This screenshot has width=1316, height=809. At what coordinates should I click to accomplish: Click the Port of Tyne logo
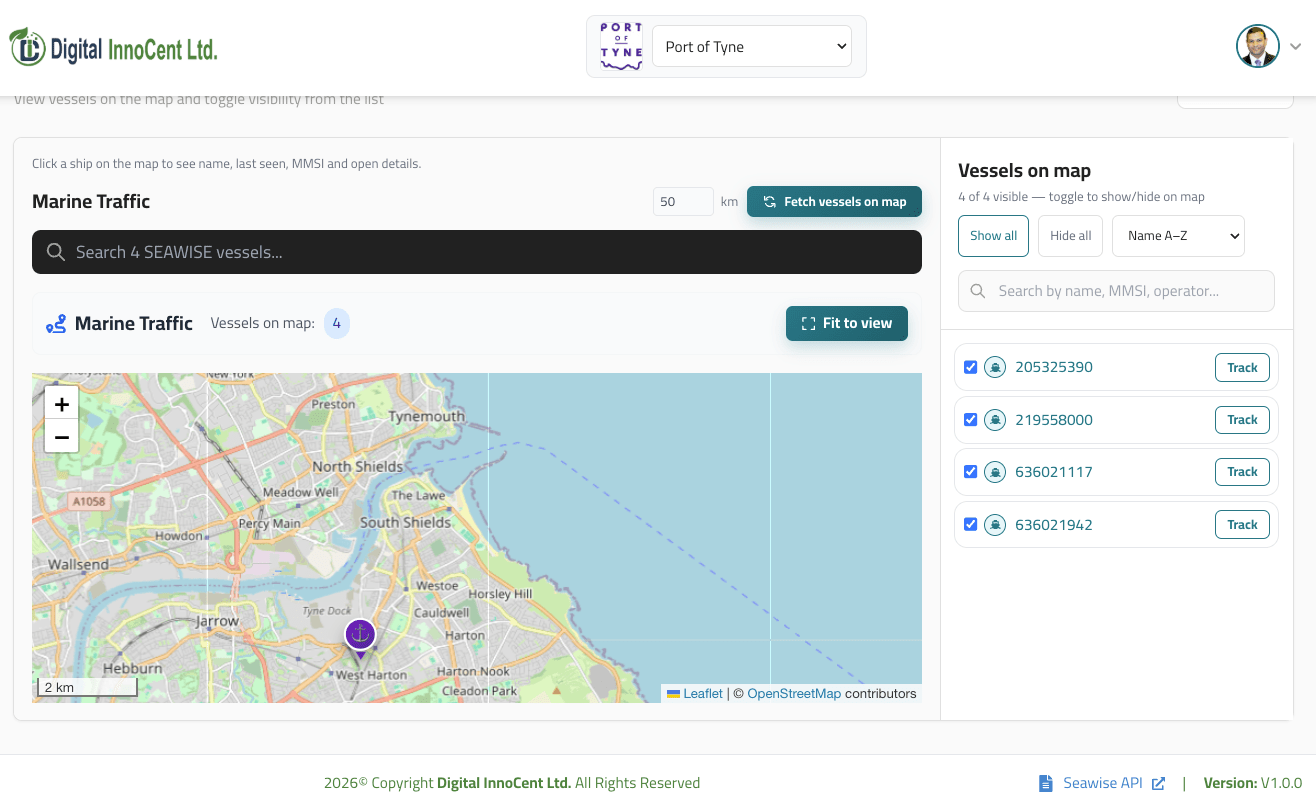tap(621, 46)
